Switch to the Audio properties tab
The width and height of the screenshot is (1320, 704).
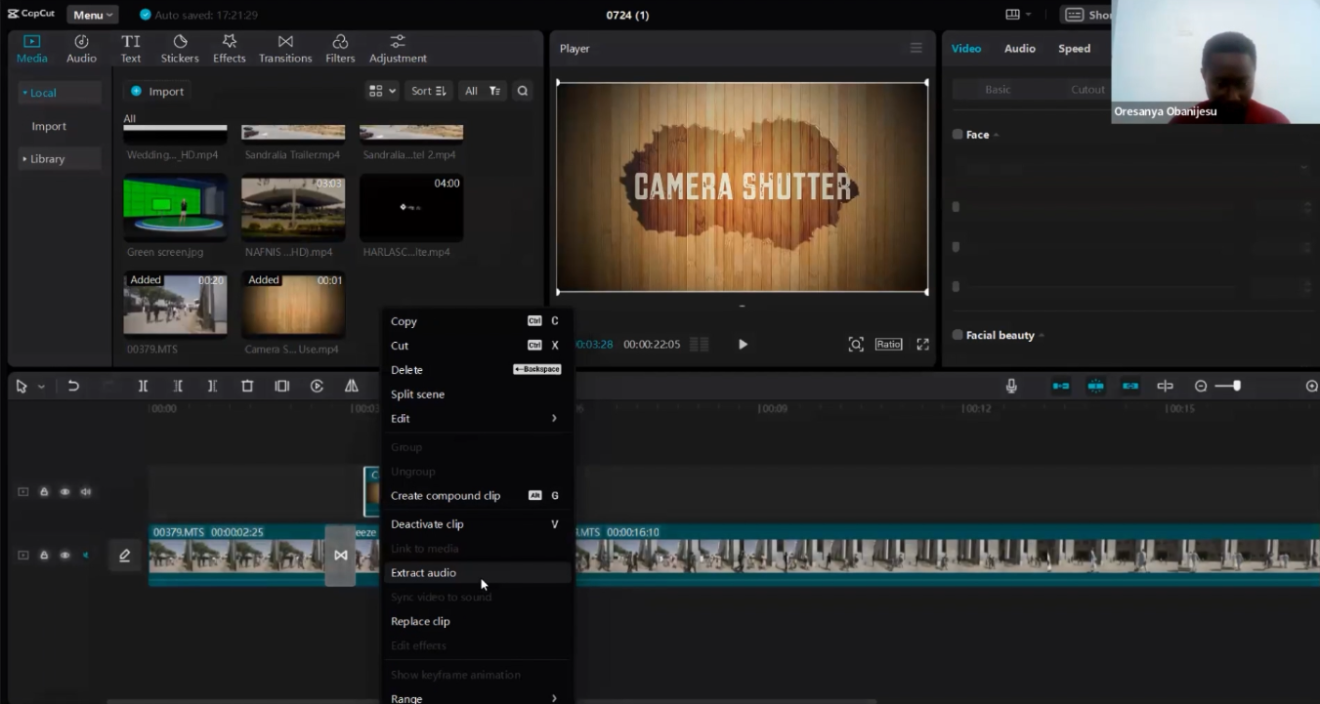click(1020, 48)
